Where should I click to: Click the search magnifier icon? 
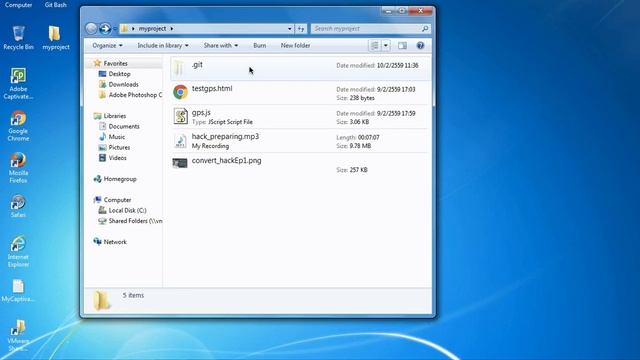pyautogui.click(x=425, y=29)
